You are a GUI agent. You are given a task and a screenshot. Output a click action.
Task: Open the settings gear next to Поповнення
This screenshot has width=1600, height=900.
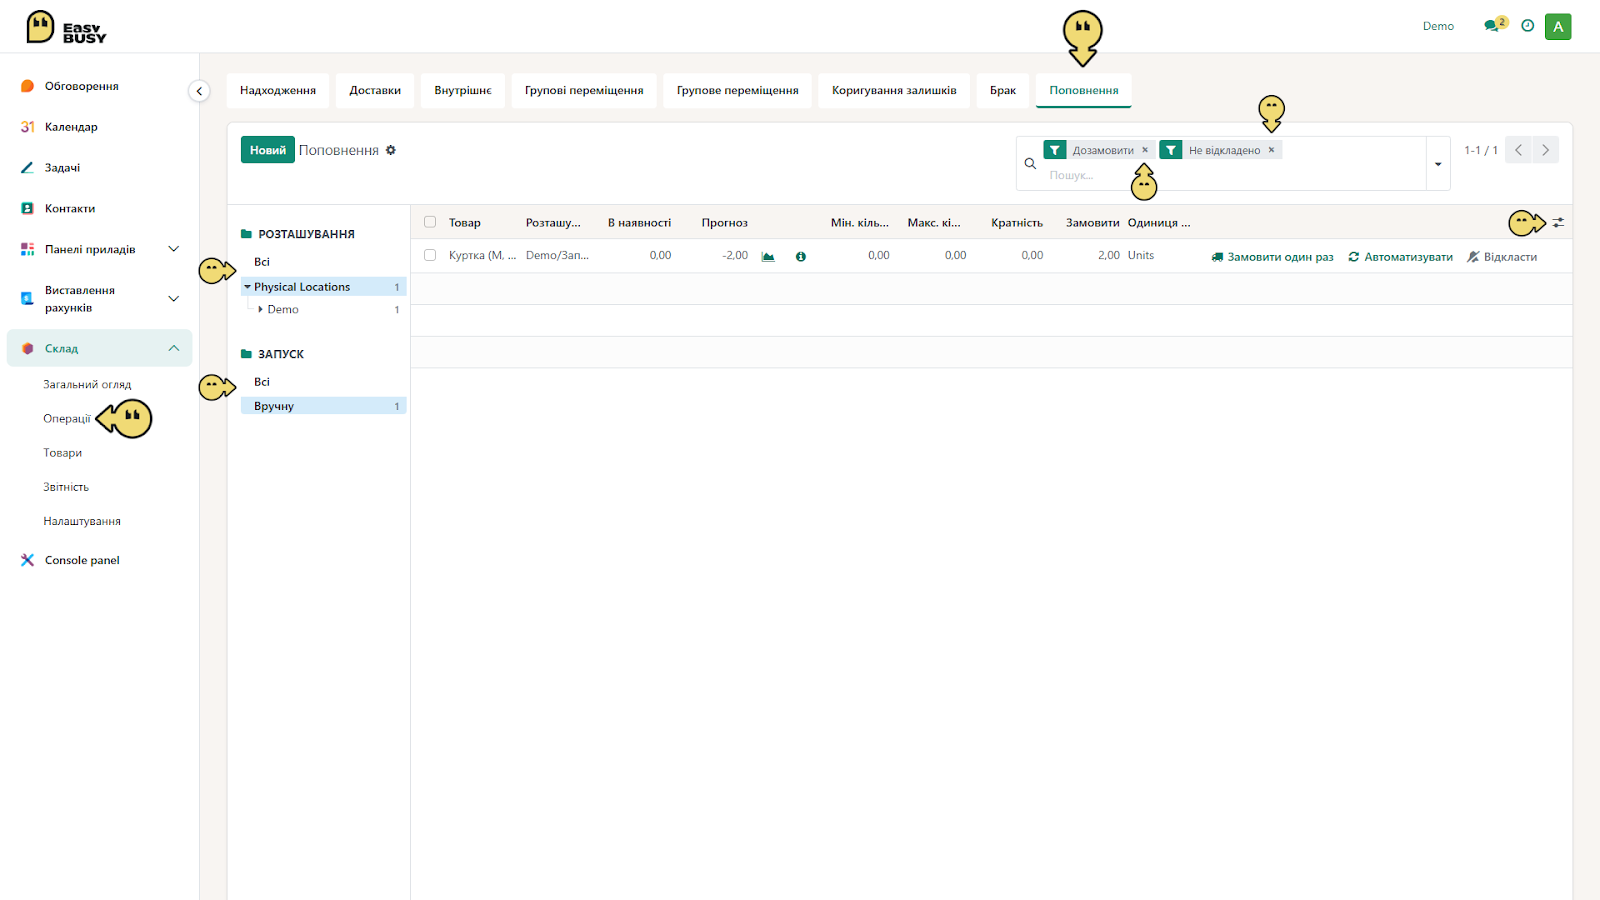point(391,150)
